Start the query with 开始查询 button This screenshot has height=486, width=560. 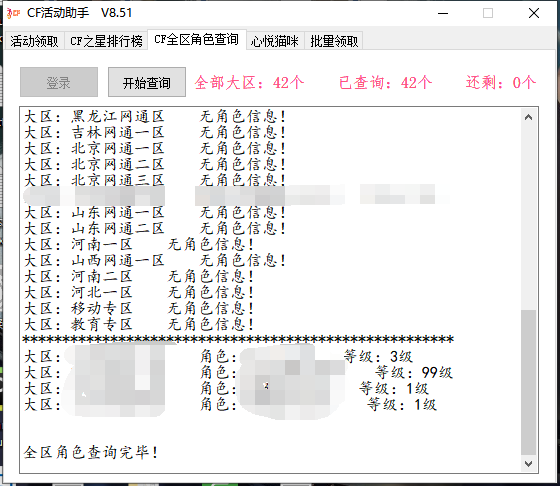pos(147,82)
